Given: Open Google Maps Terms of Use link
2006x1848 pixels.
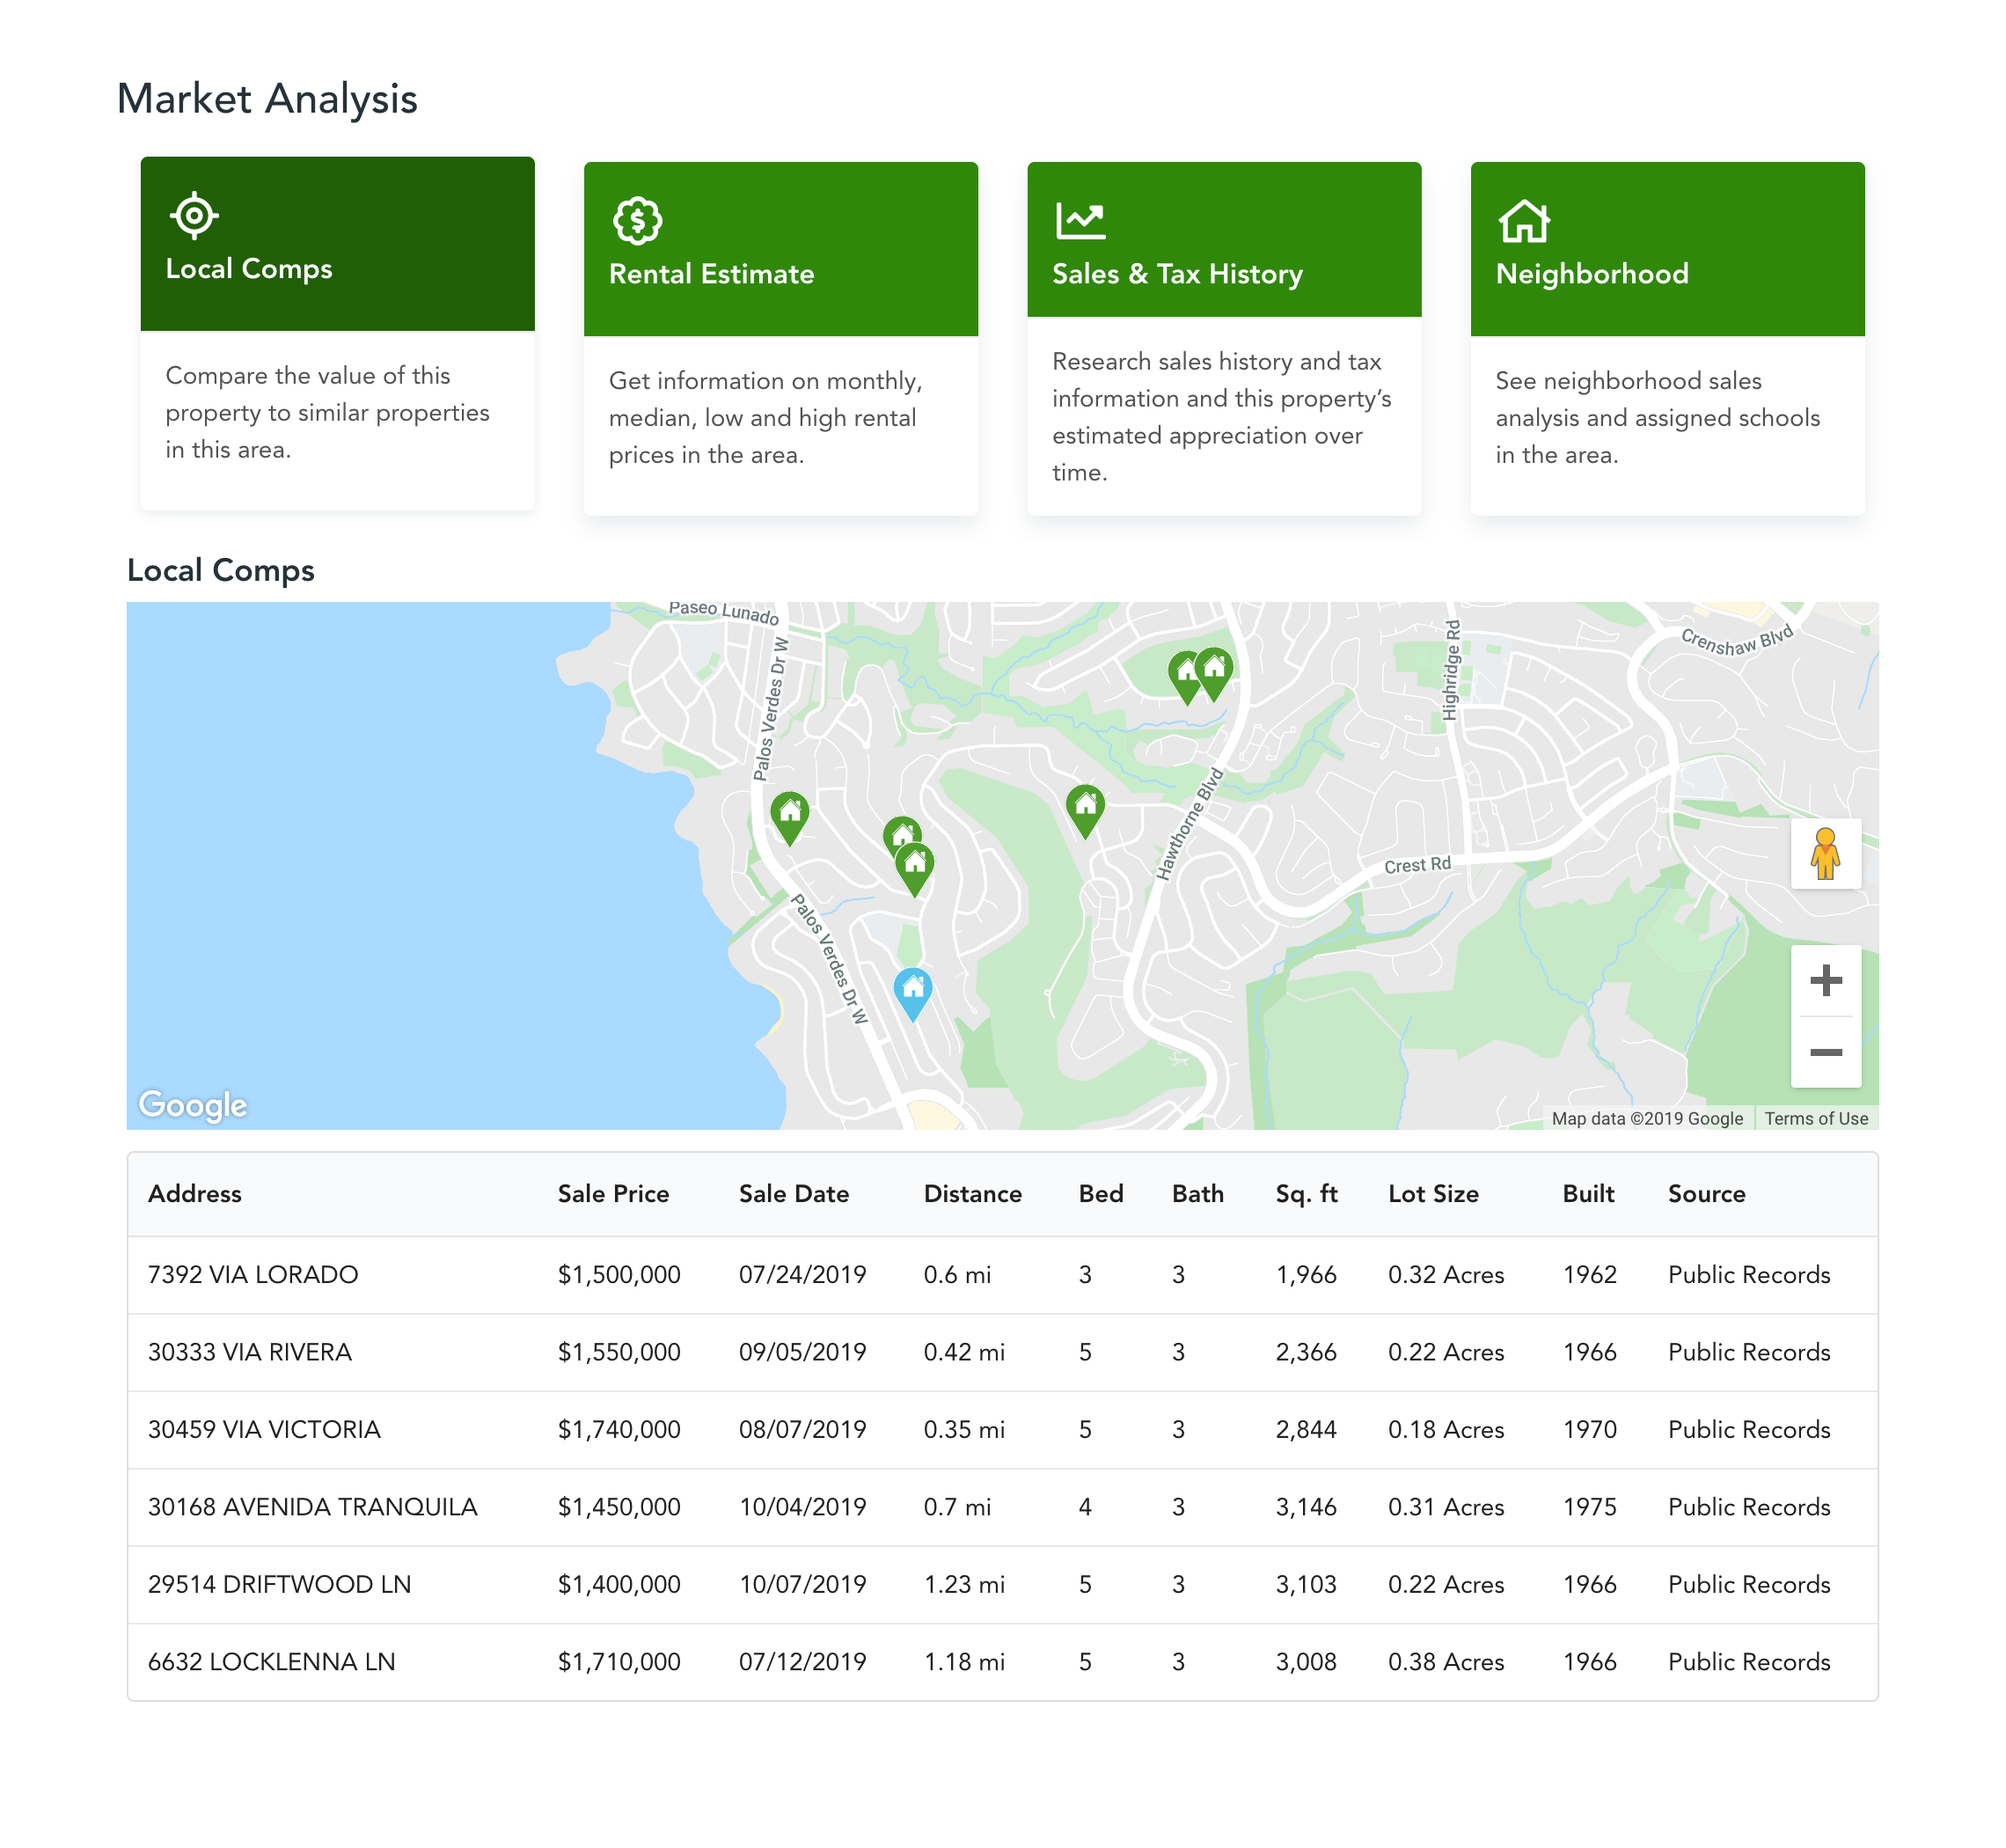Looking at the screenshot, I should click(x=1815, y=1118).
